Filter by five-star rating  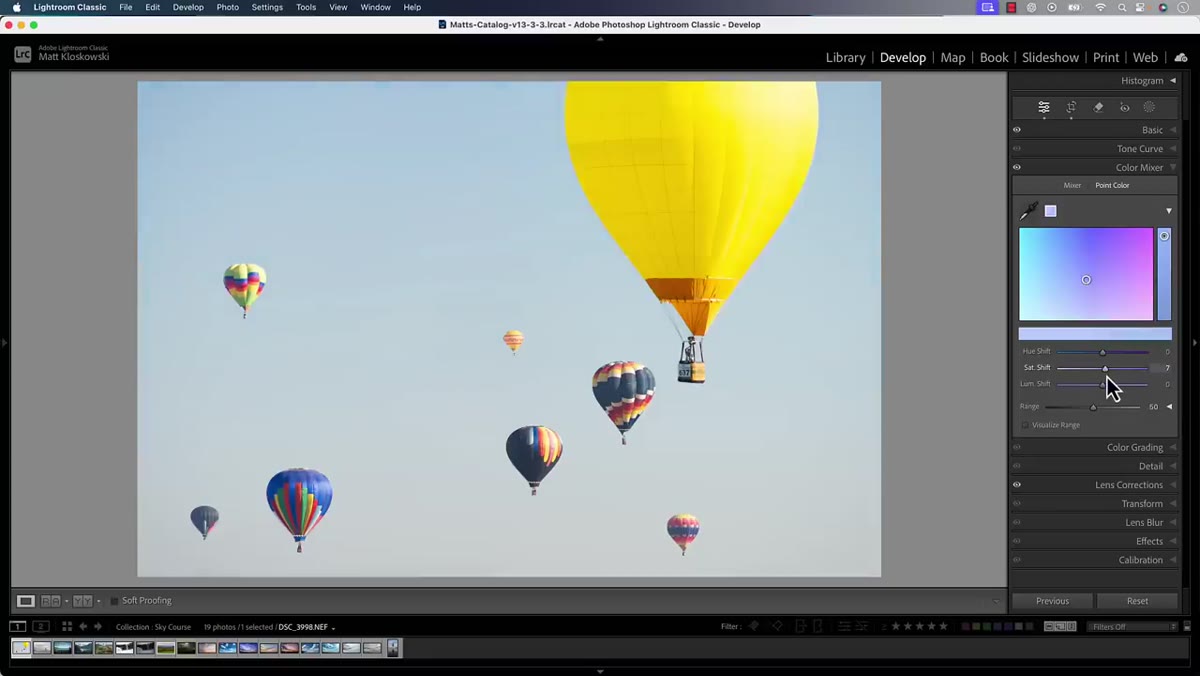click(943, 626)
